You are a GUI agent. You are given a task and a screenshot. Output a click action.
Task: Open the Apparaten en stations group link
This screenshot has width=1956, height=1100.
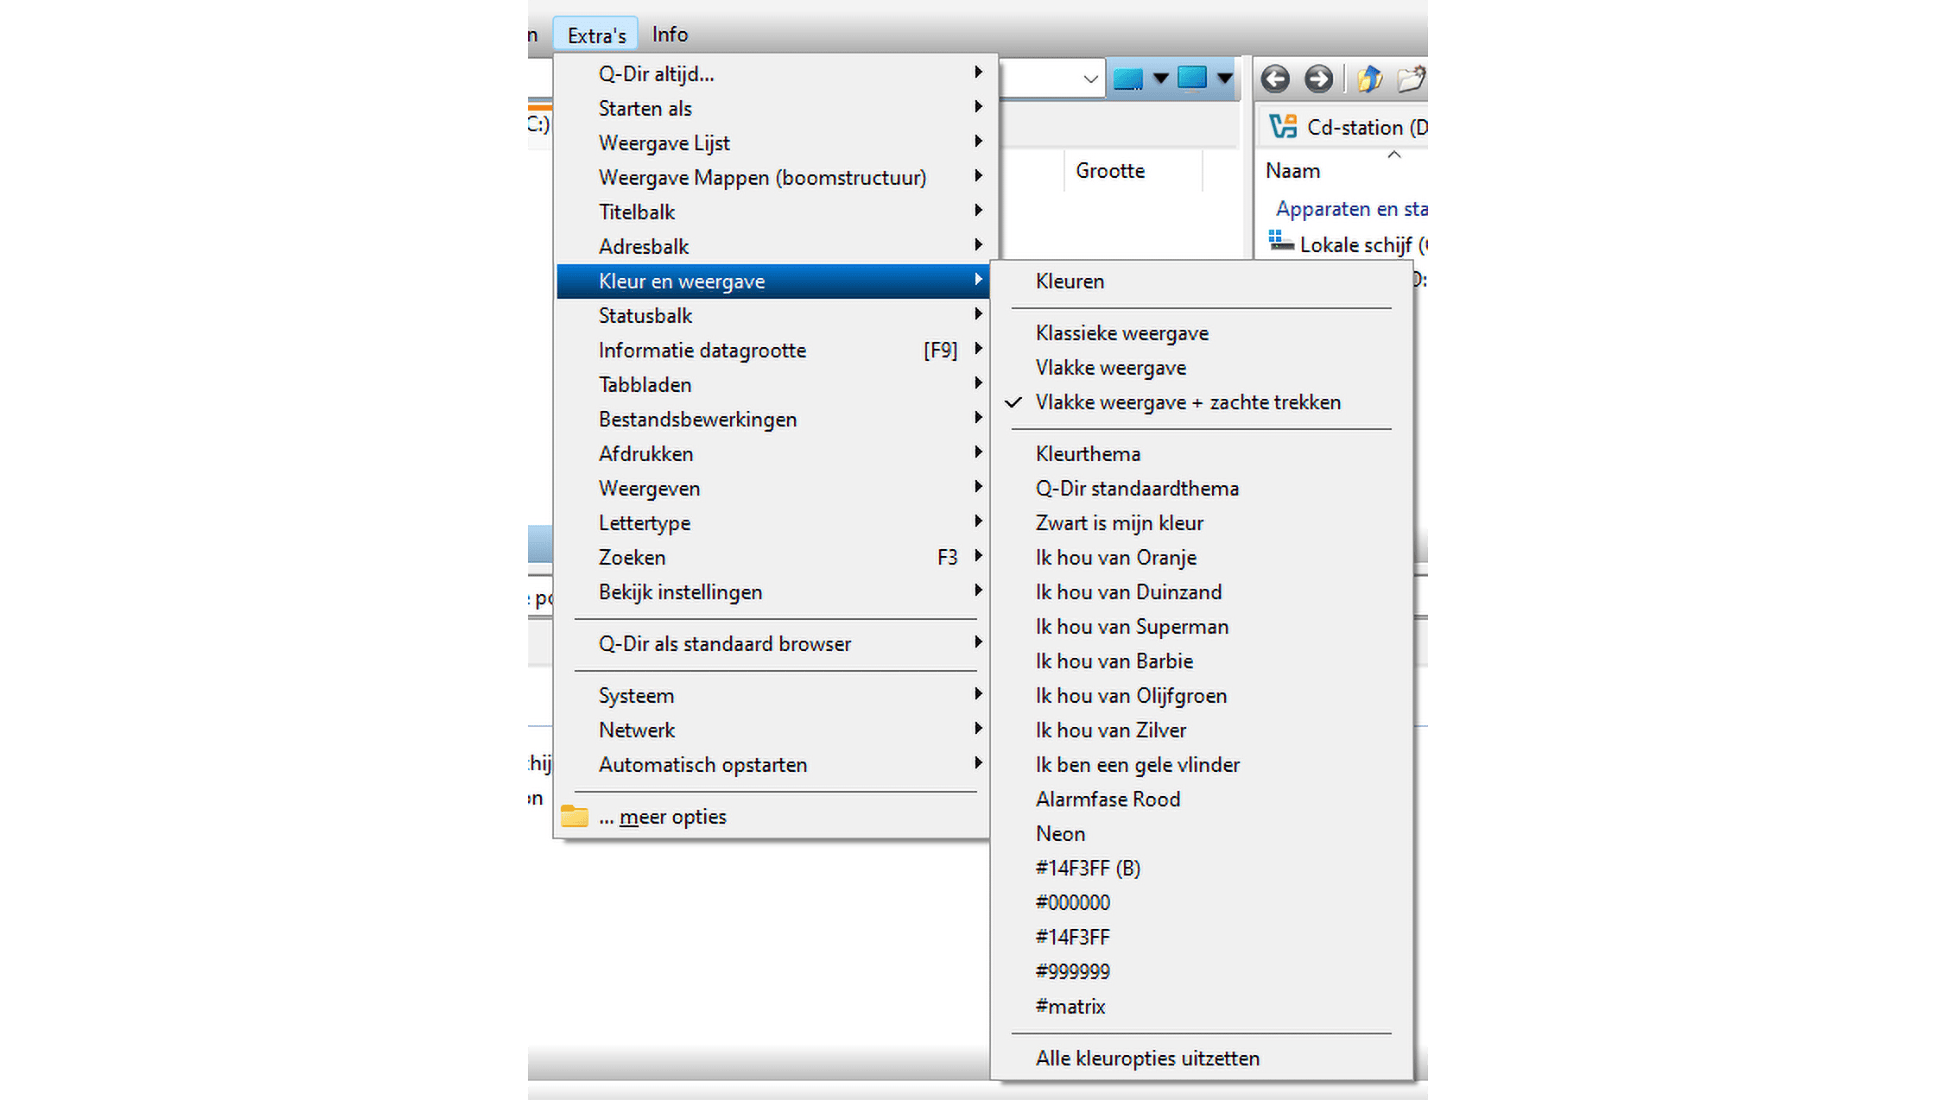click(1350, 209)
